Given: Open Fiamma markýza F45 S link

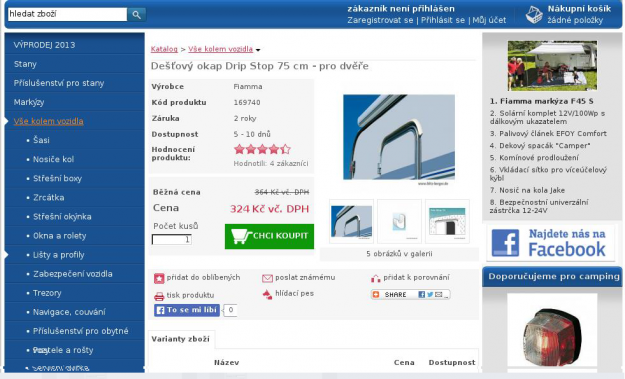Looking at the screenshot, I should (x=541, y=101).
